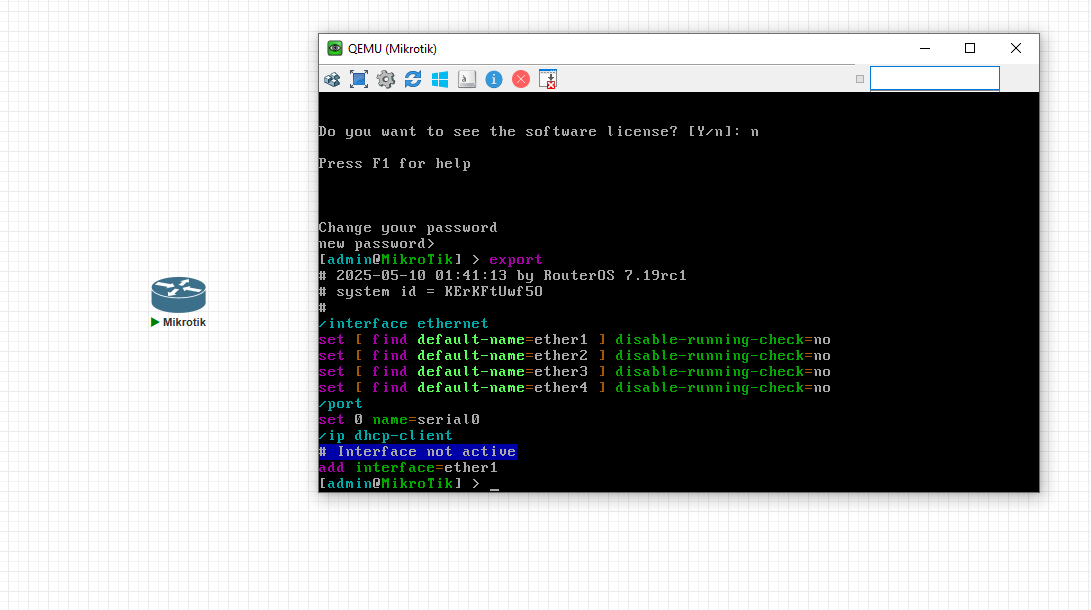Click the 'add interface=ether1' line
Screen dimensions: 1091x610
point(408,467)
